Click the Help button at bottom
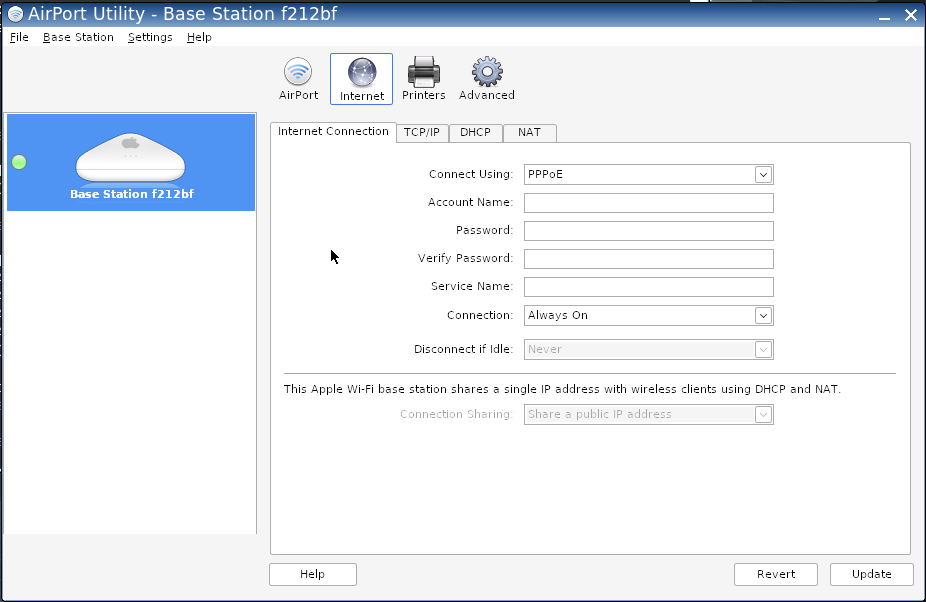This screenshot has width=926, height=602. pos(312,574)
